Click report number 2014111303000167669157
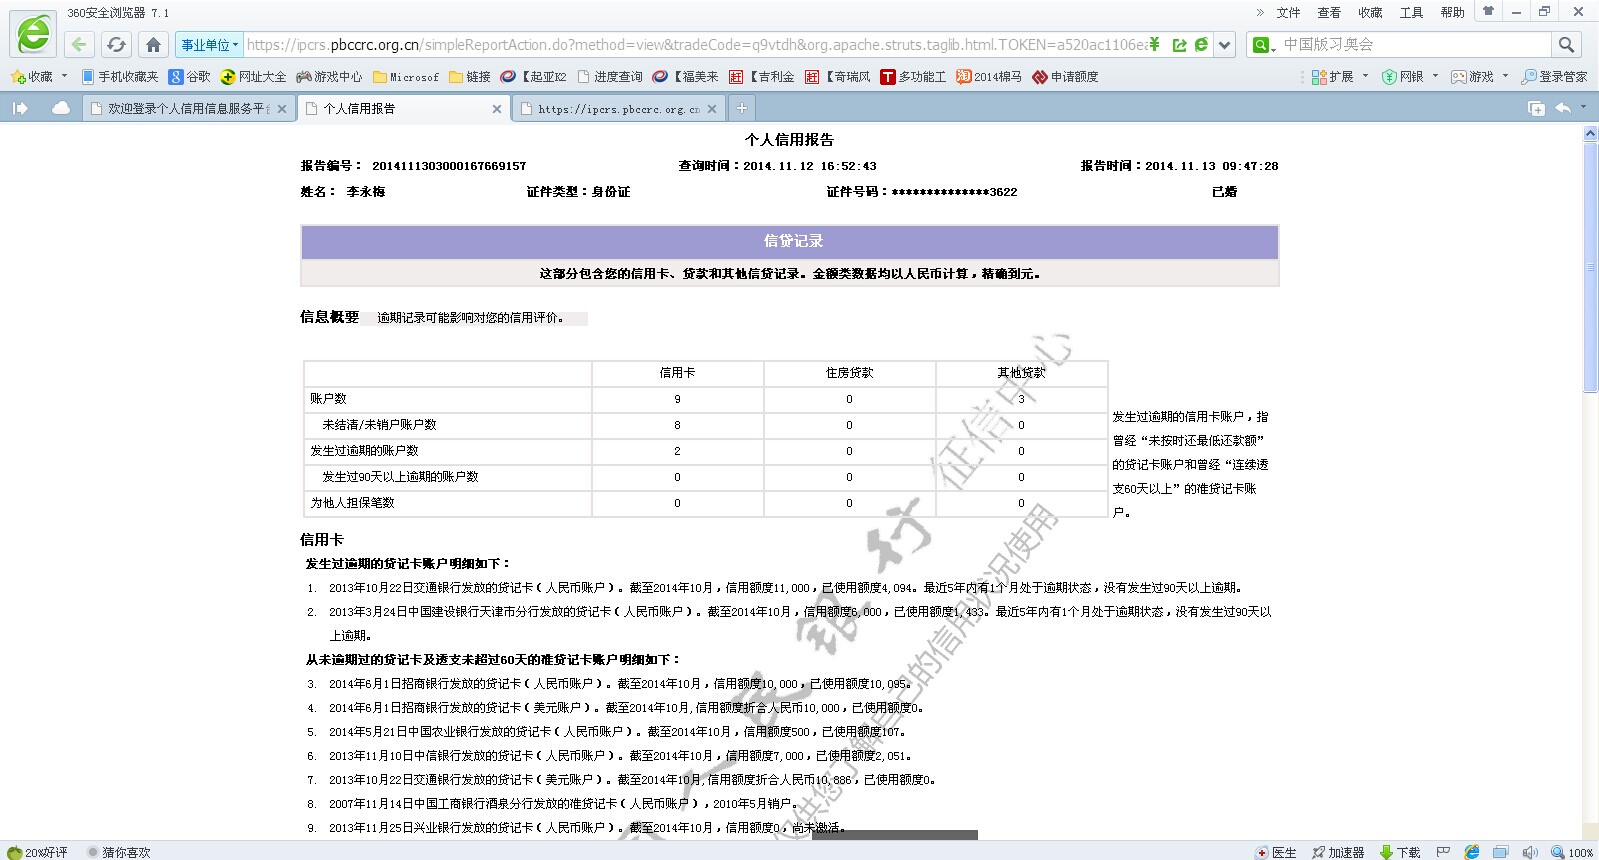This screenshot has height=860, width=1599. pyautogui.click(x=449, y=166)
